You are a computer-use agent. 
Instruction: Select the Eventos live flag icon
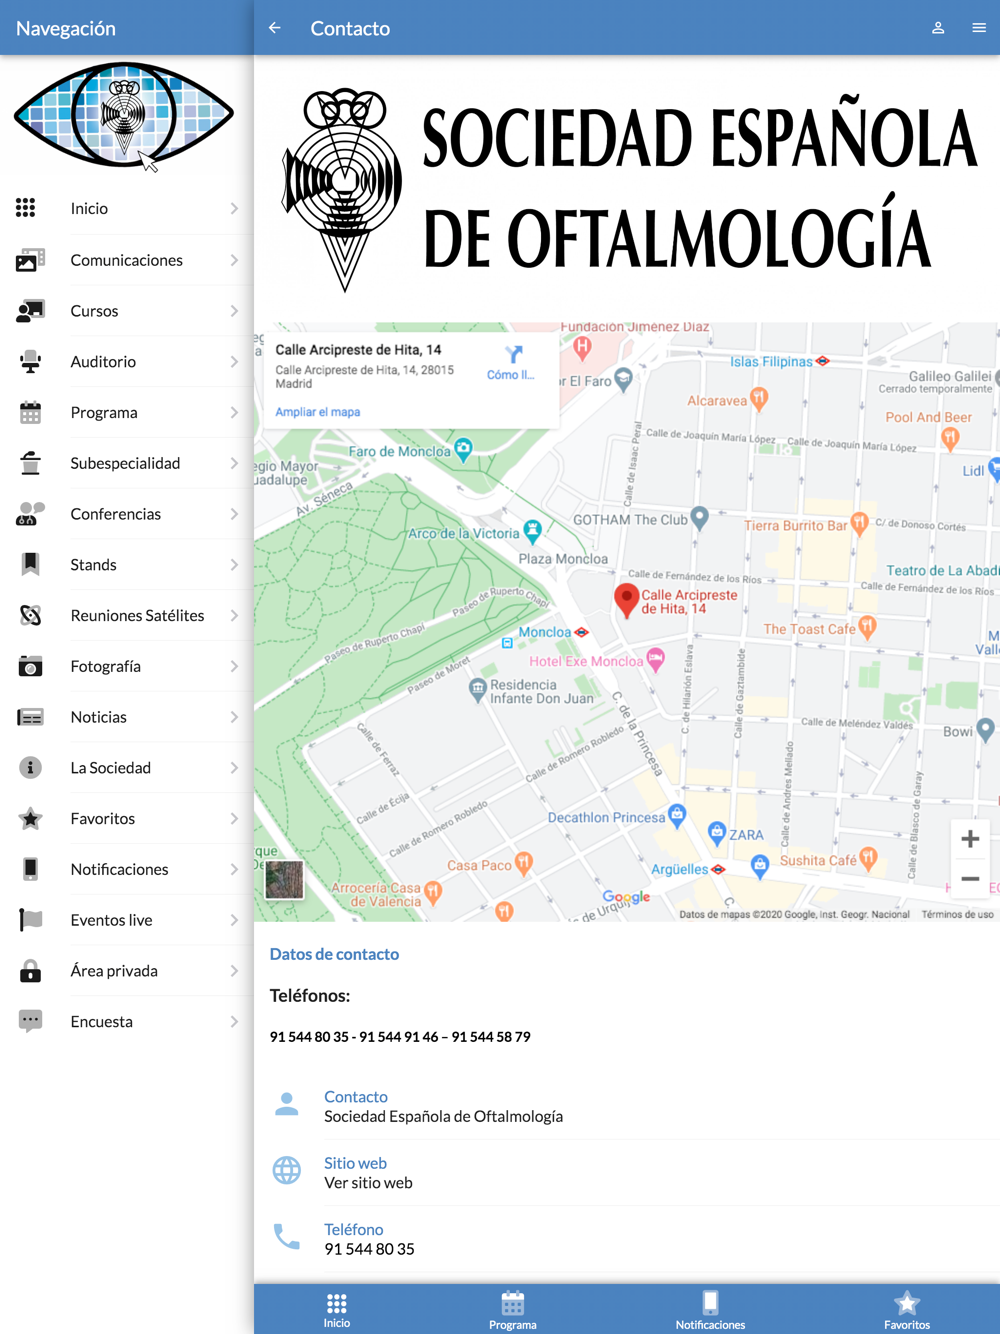pos(30,920)
